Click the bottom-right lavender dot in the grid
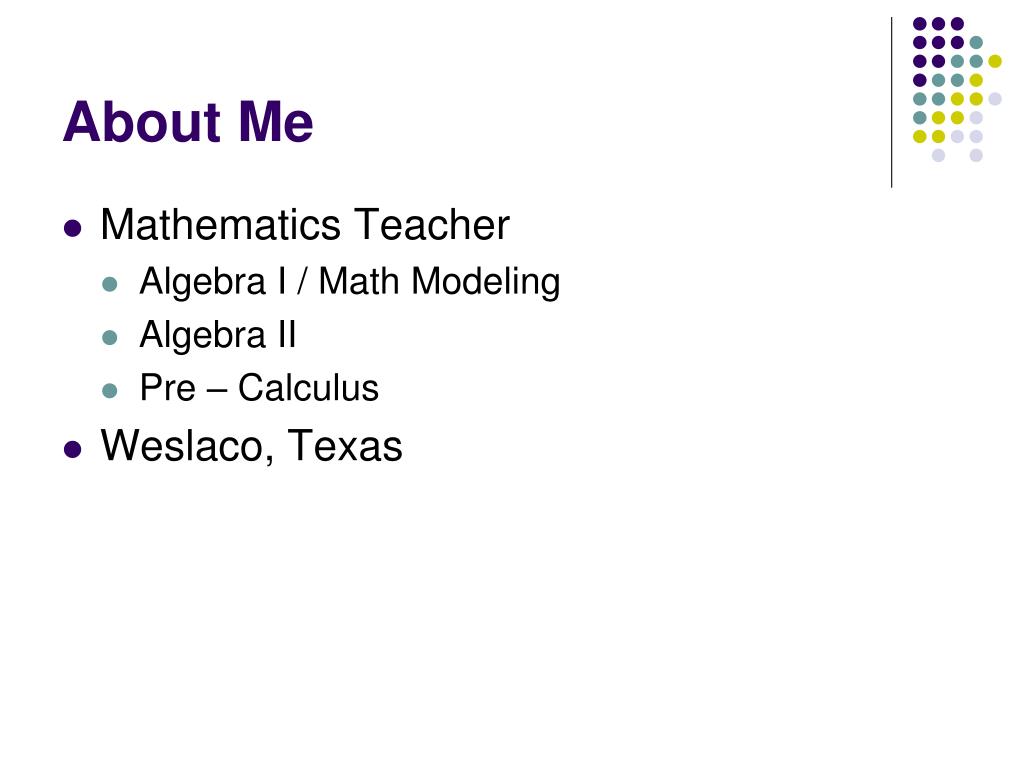 (x=976, y=155)
